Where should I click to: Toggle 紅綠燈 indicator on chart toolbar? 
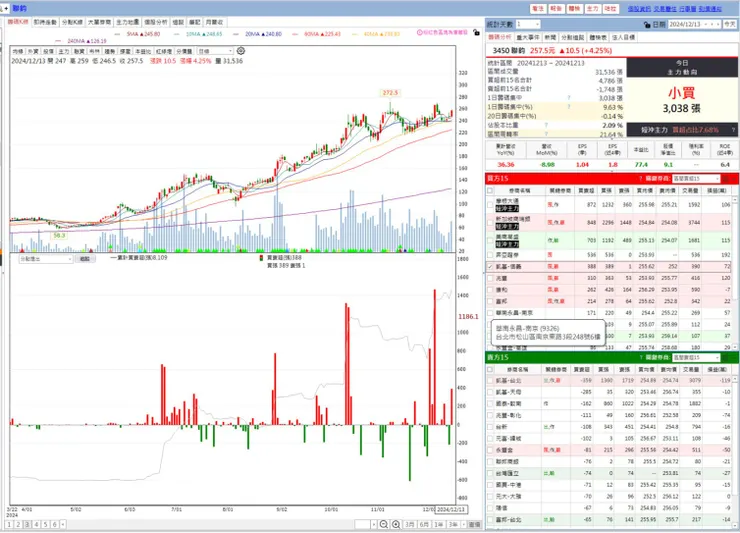point(163,51)
